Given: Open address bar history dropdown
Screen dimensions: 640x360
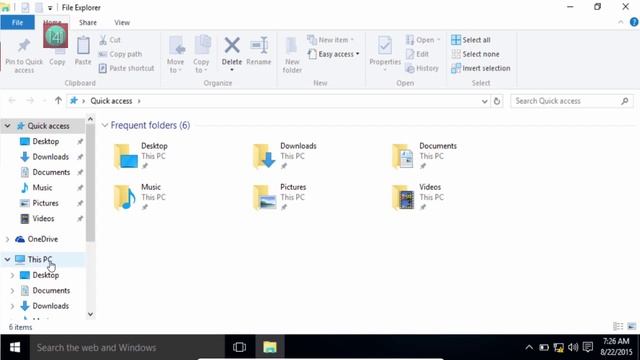Looking at the screenshot, I should pyautogui.click(x=484, y=101).
